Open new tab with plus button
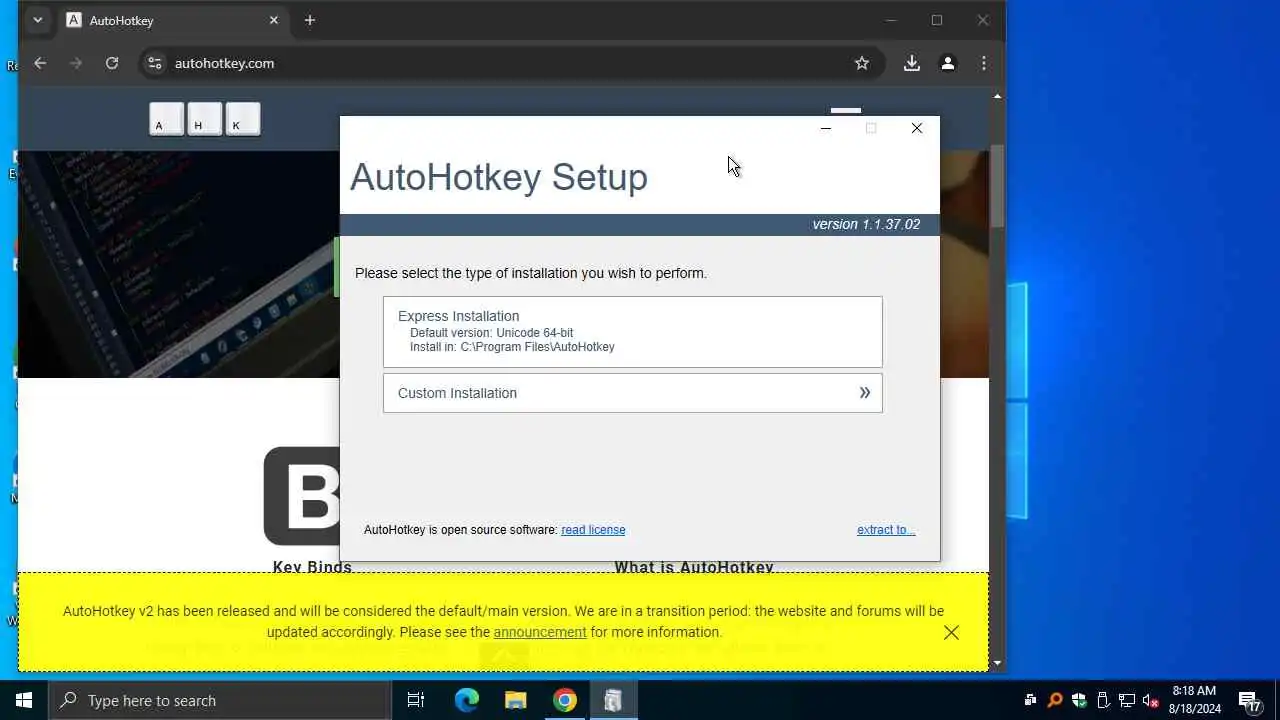 click(310, 20)
